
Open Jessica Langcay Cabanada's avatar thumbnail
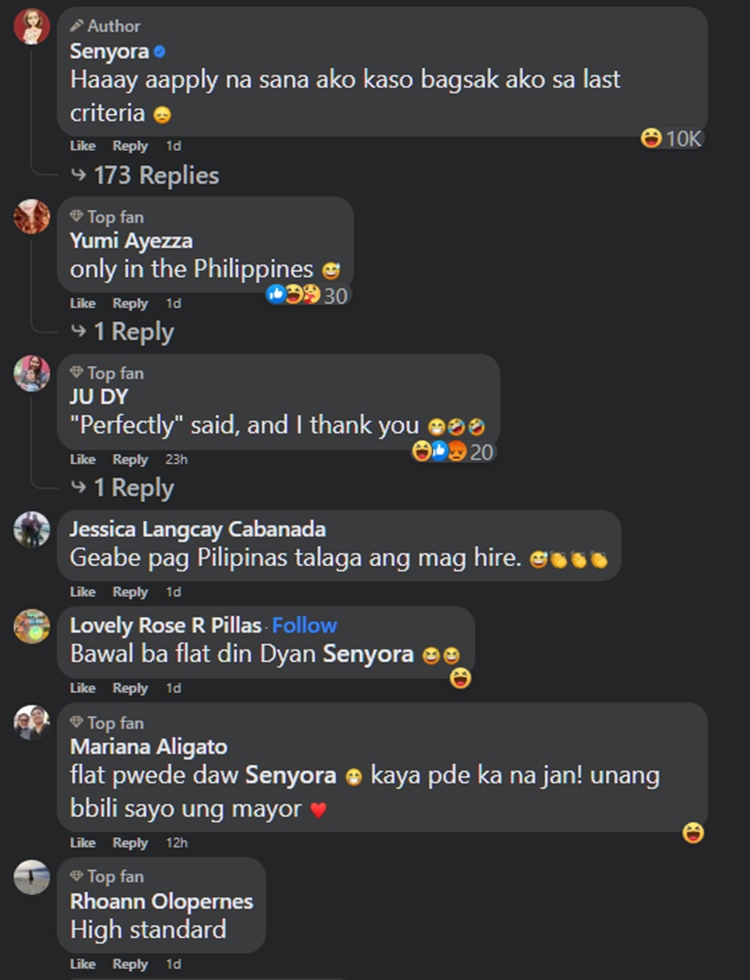32,529
